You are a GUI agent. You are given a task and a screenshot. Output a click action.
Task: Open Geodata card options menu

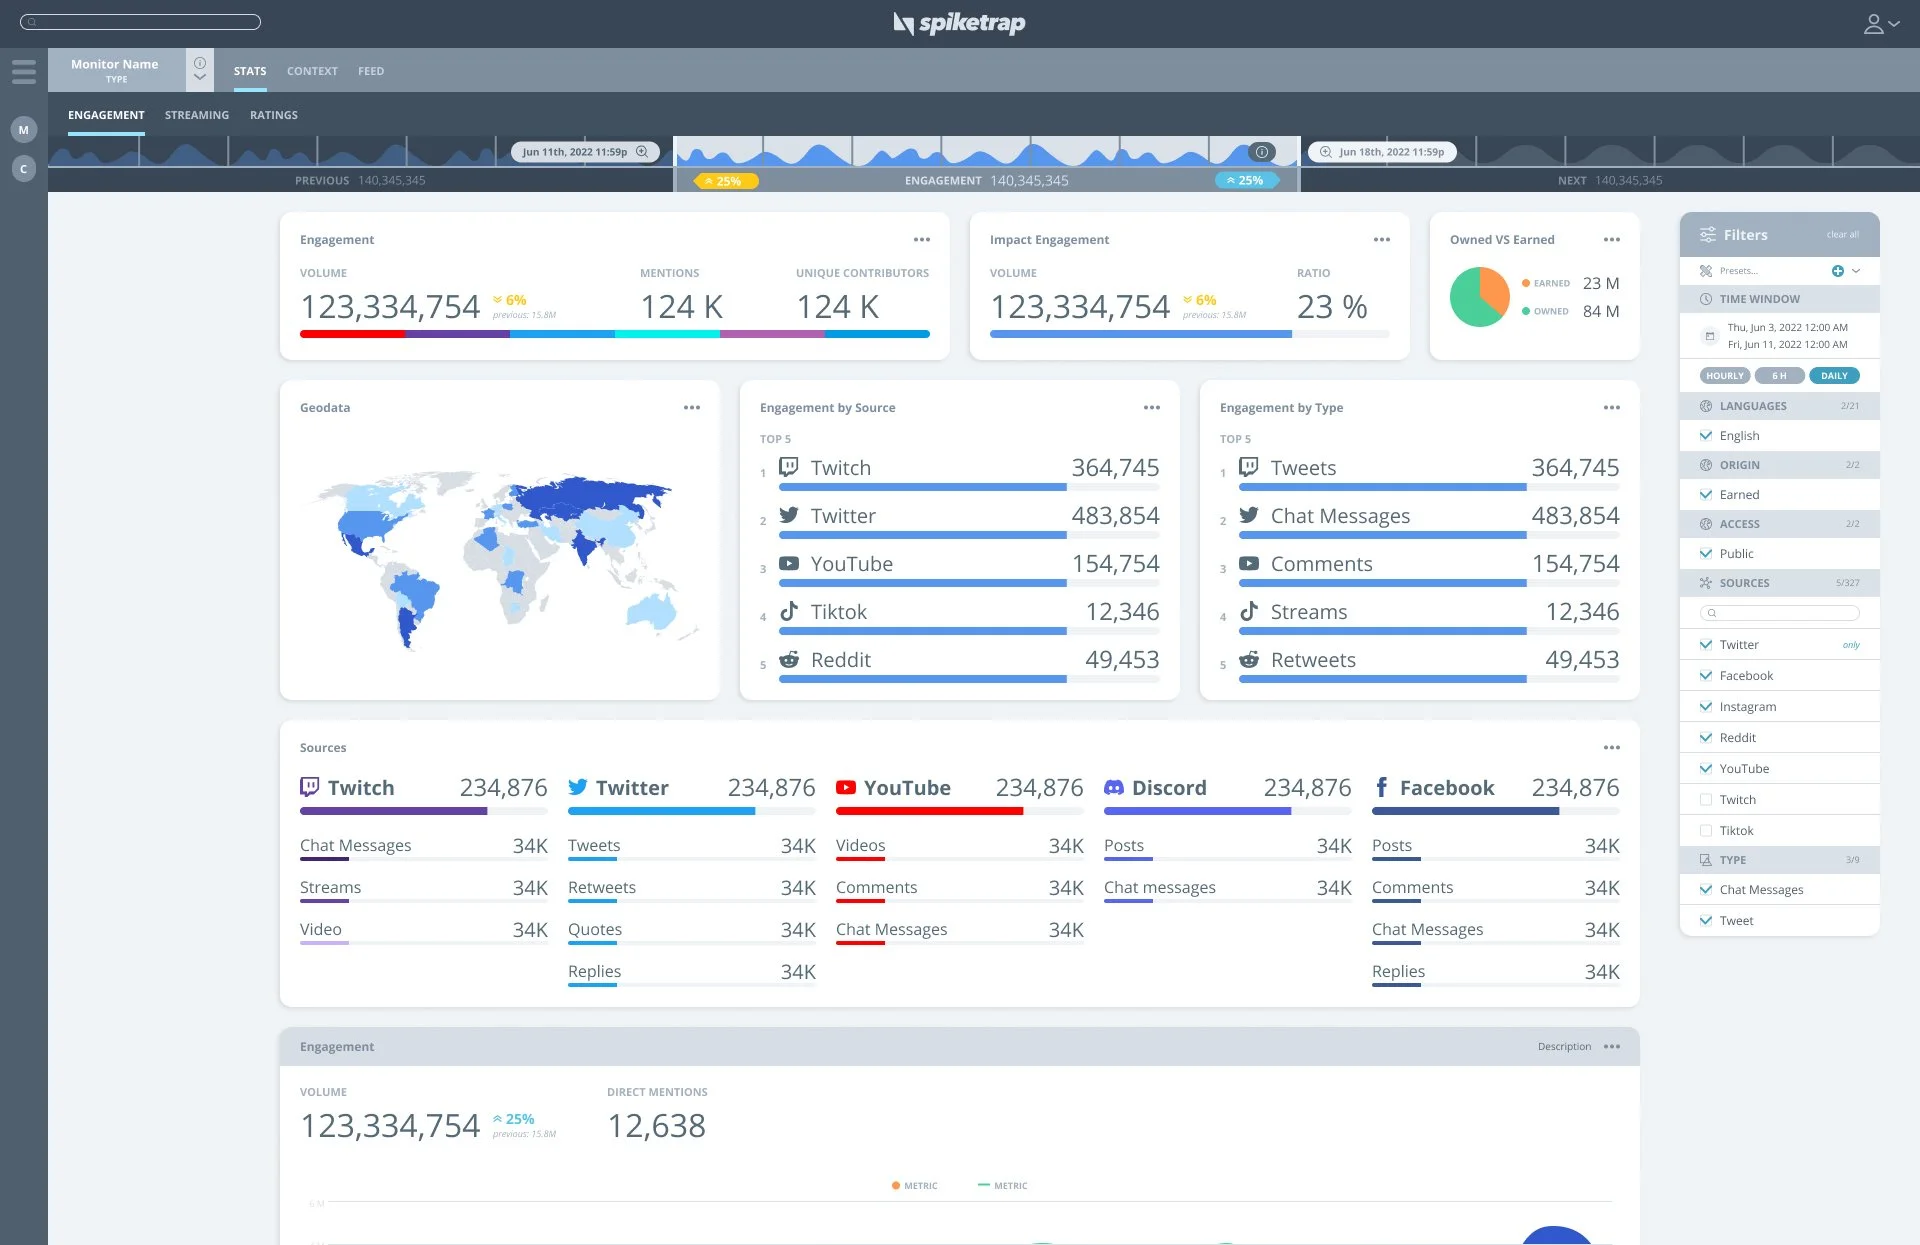692,408
